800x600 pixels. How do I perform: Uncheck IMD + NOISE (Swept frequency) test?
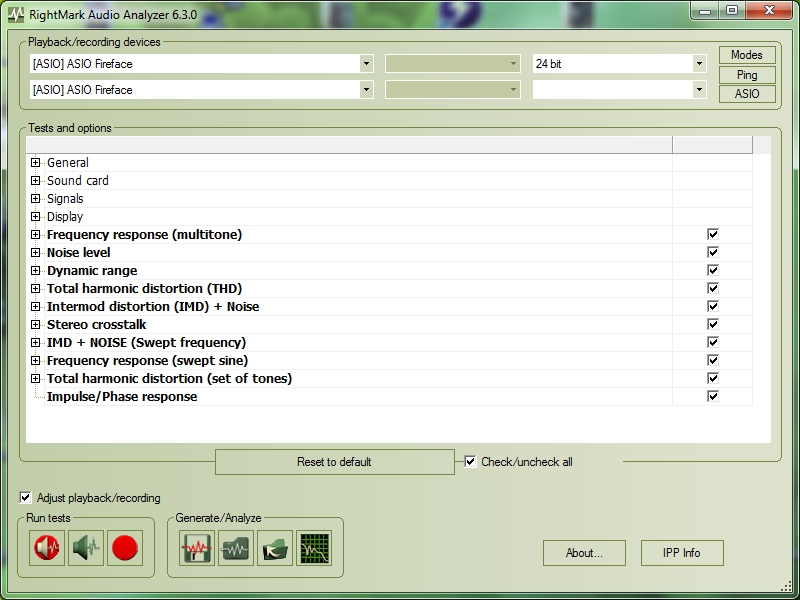(x=713, y=342)
